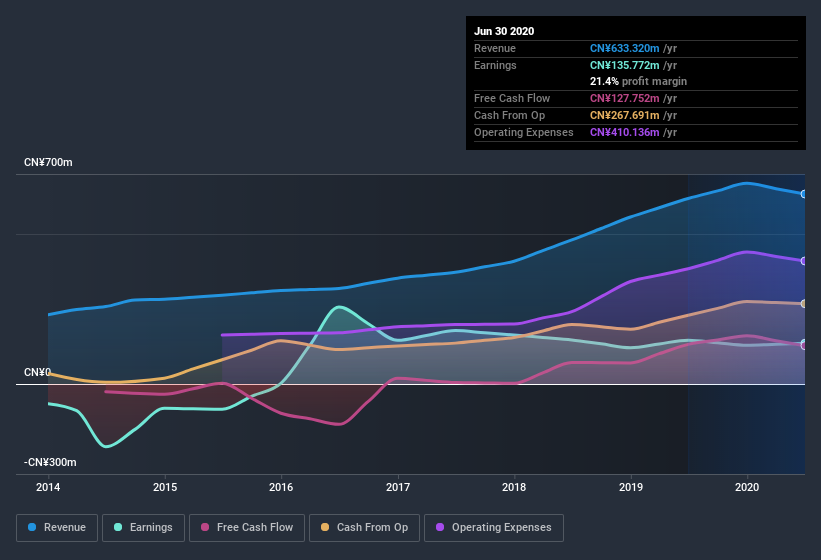This screenshot has height=560, width=821.
Task: Click the 2017 x-axis label
Action: click(x=398, y=486)
